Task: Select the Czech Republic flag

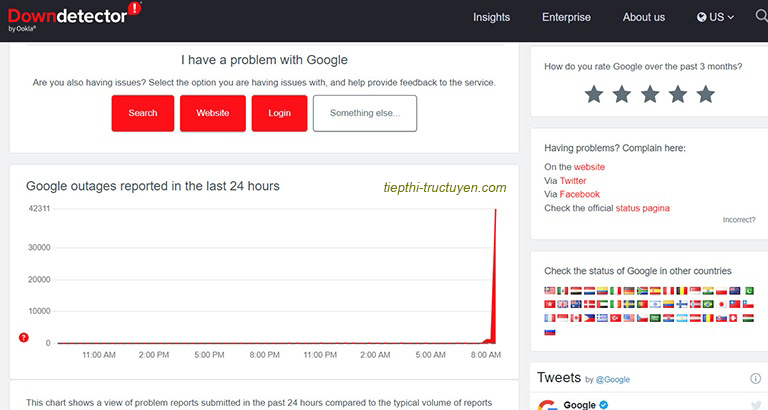Action: pos(642,318)
